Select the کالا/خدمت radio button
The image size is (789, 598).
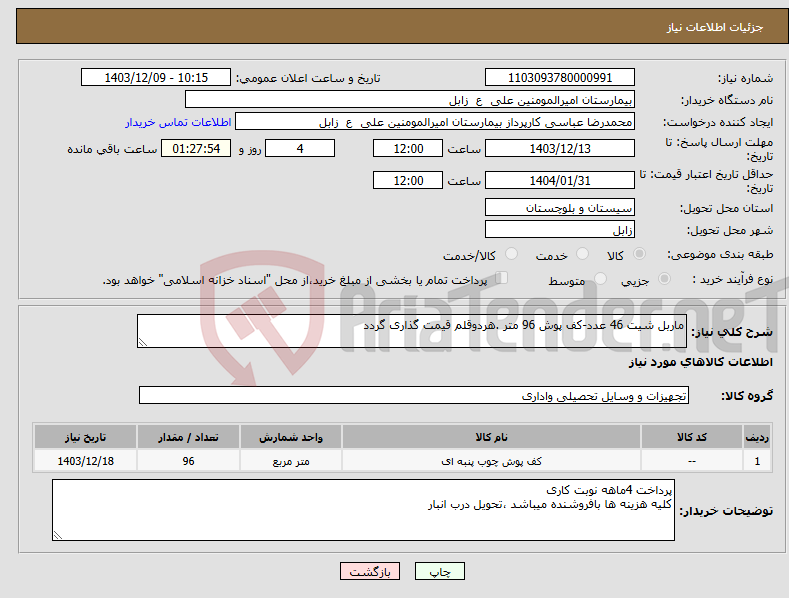click(x=511, y=254)
